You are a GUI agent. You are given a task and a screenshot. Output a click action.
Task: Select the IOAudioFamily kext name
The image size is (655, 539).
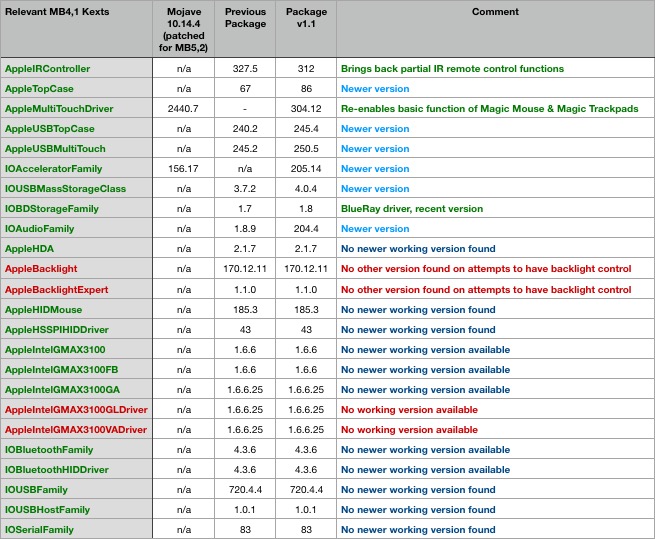click(40, 229)
